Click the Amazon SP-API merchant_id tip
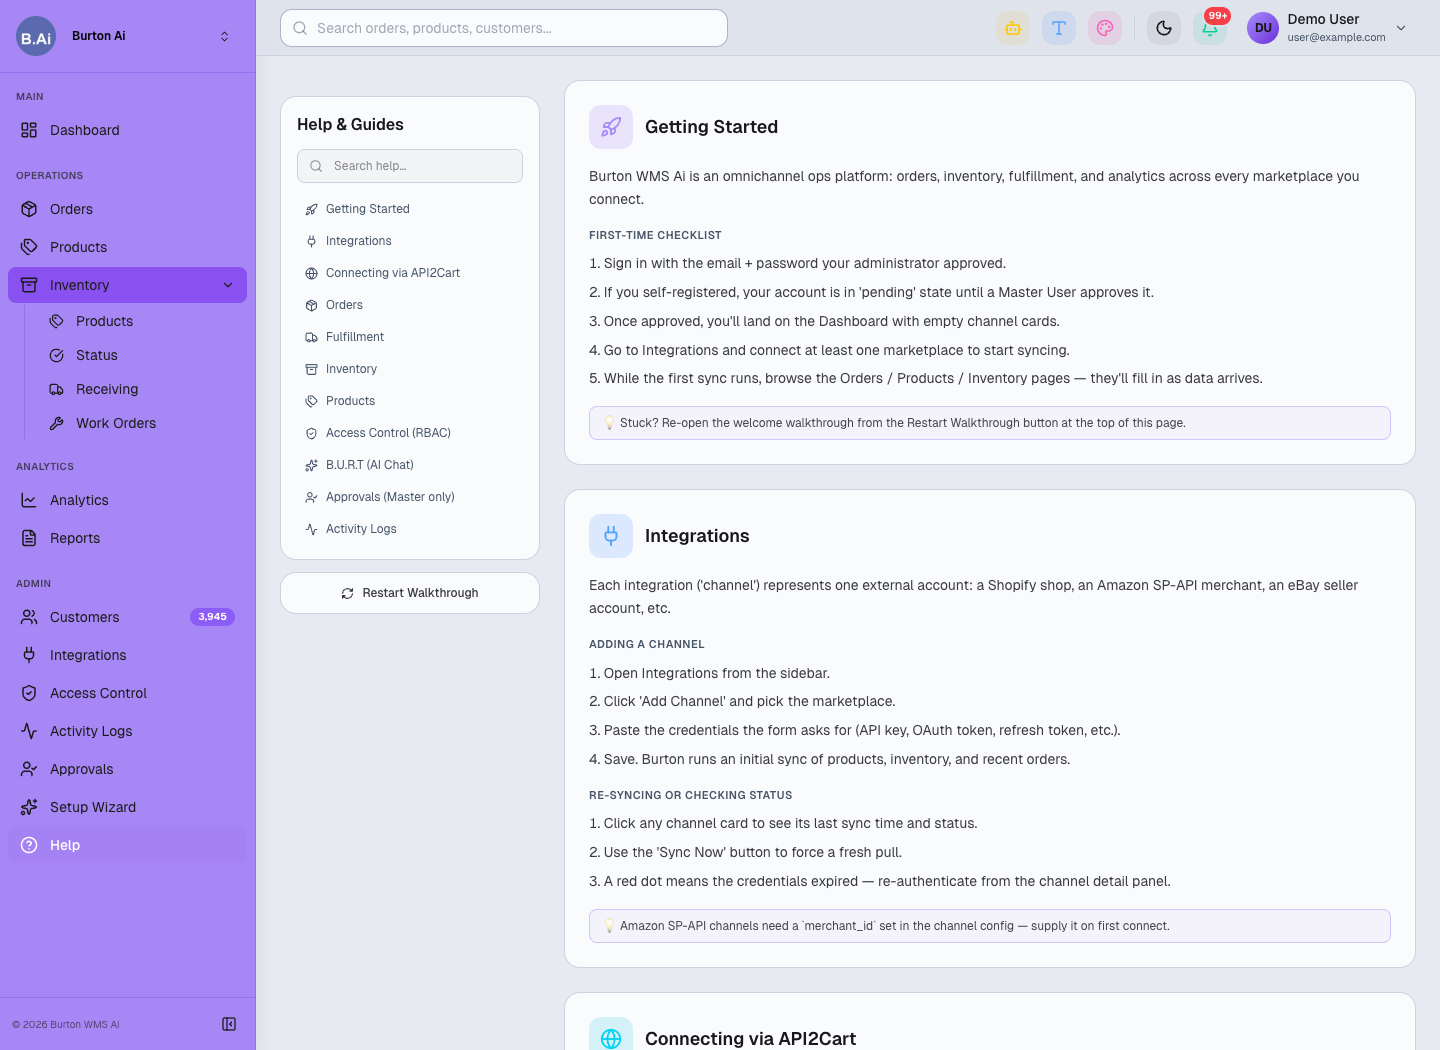This screenshot has height=1050, width=1440. 990,926
